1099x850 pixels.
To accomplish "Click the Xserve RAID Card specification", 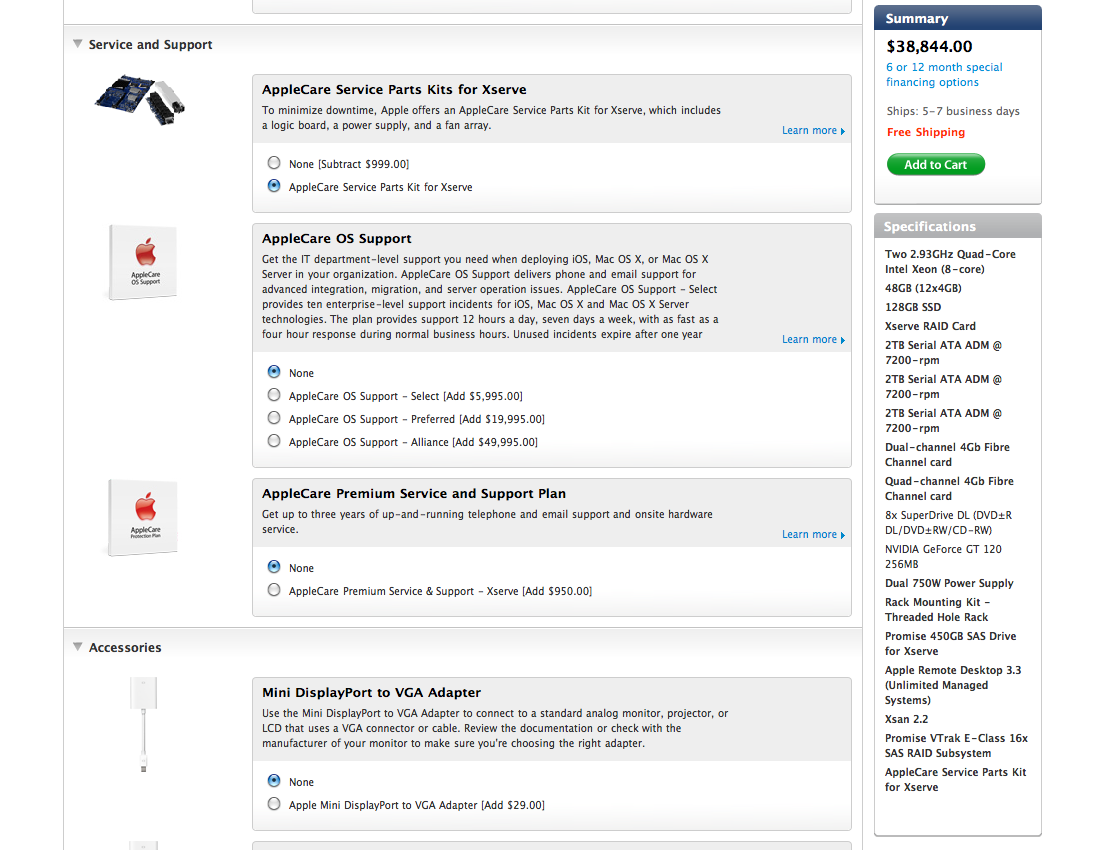I will pyautogui.click(x=930, y=326).
